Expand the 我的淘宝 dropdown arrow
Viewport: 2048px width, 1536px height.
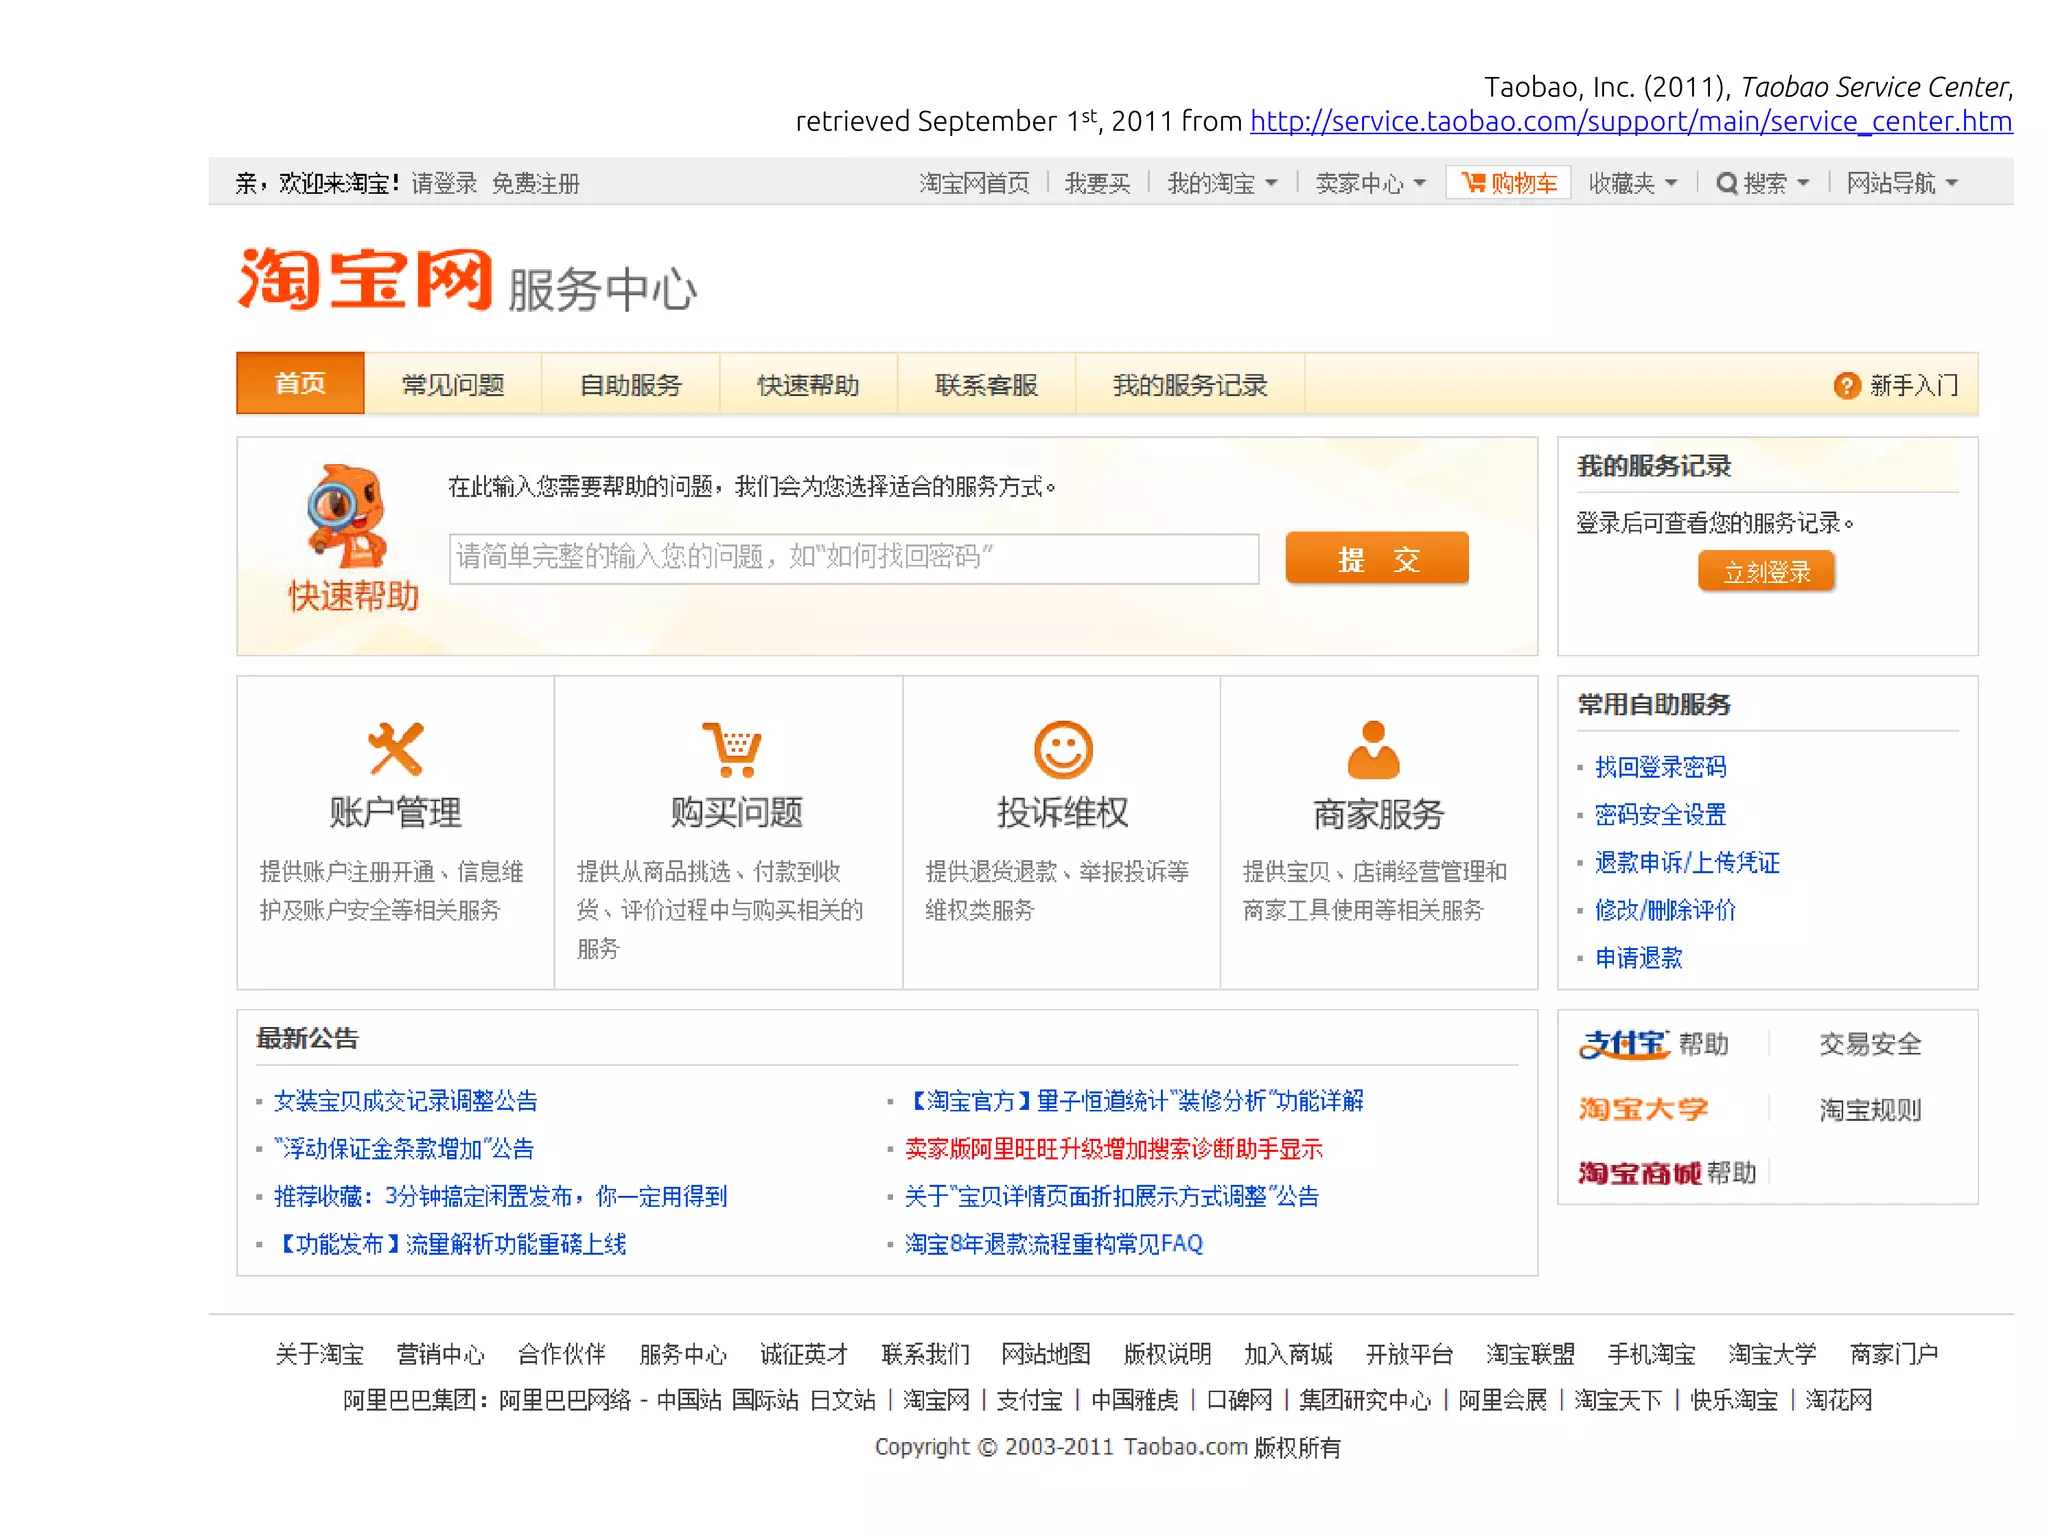1271,183
